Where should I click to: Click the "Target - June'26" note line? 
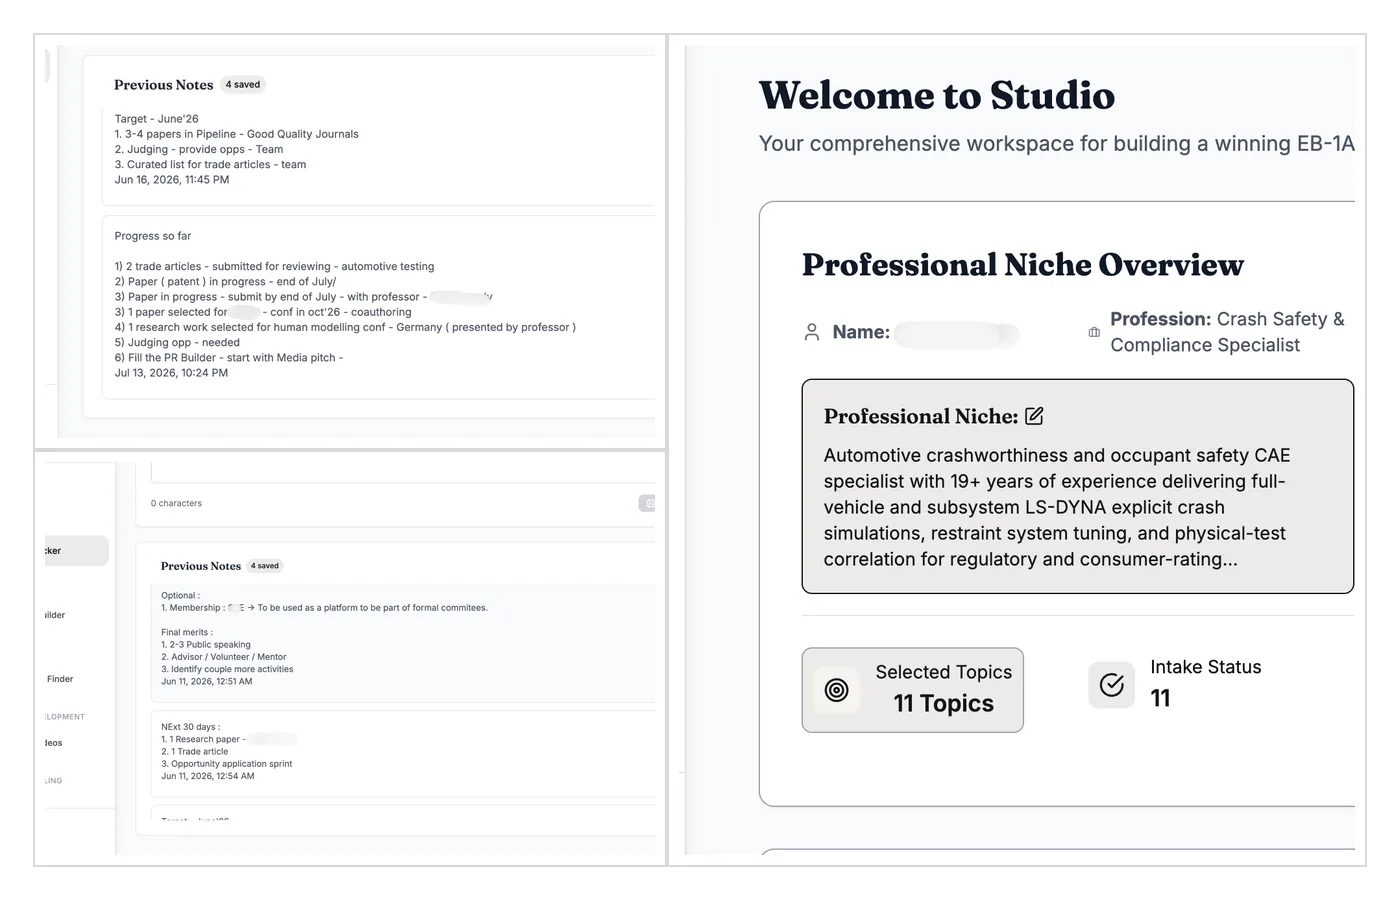point(156,119)
